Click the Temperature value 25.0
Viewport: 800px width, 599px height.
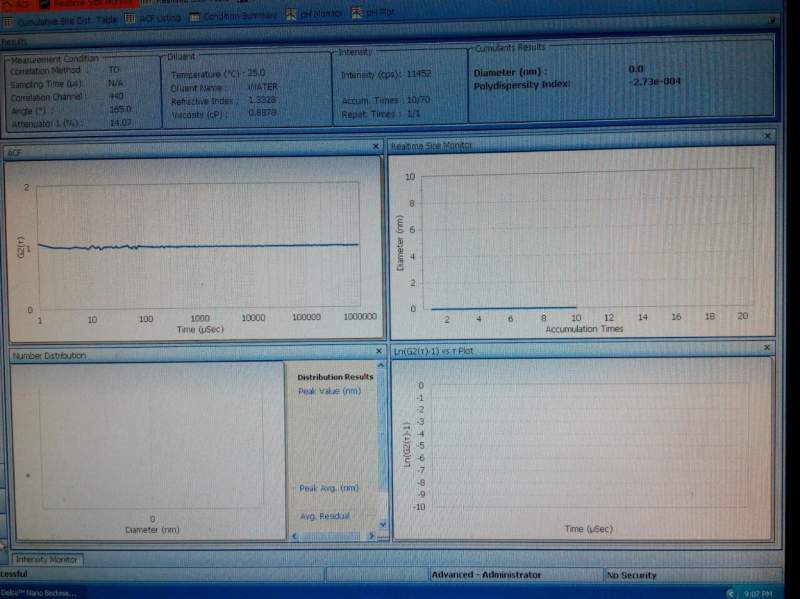coord(256,73)
